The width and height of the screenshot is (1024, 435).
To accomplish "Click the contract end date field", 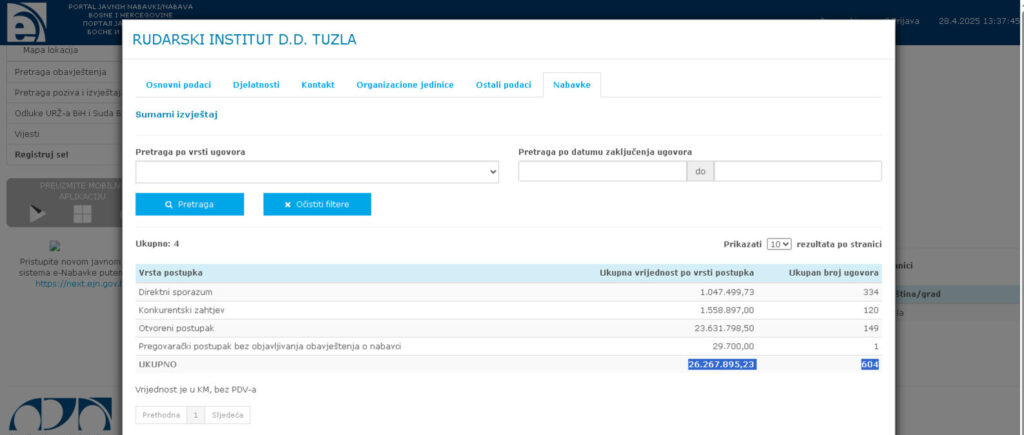I will click(x=797, y=172).
